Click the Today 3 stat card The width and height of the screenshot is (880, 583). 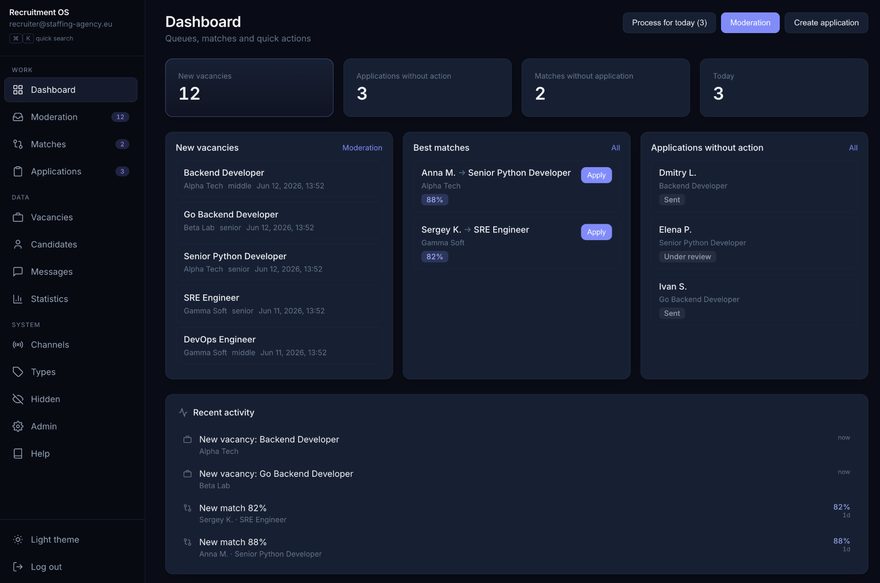tap(784, 88)
